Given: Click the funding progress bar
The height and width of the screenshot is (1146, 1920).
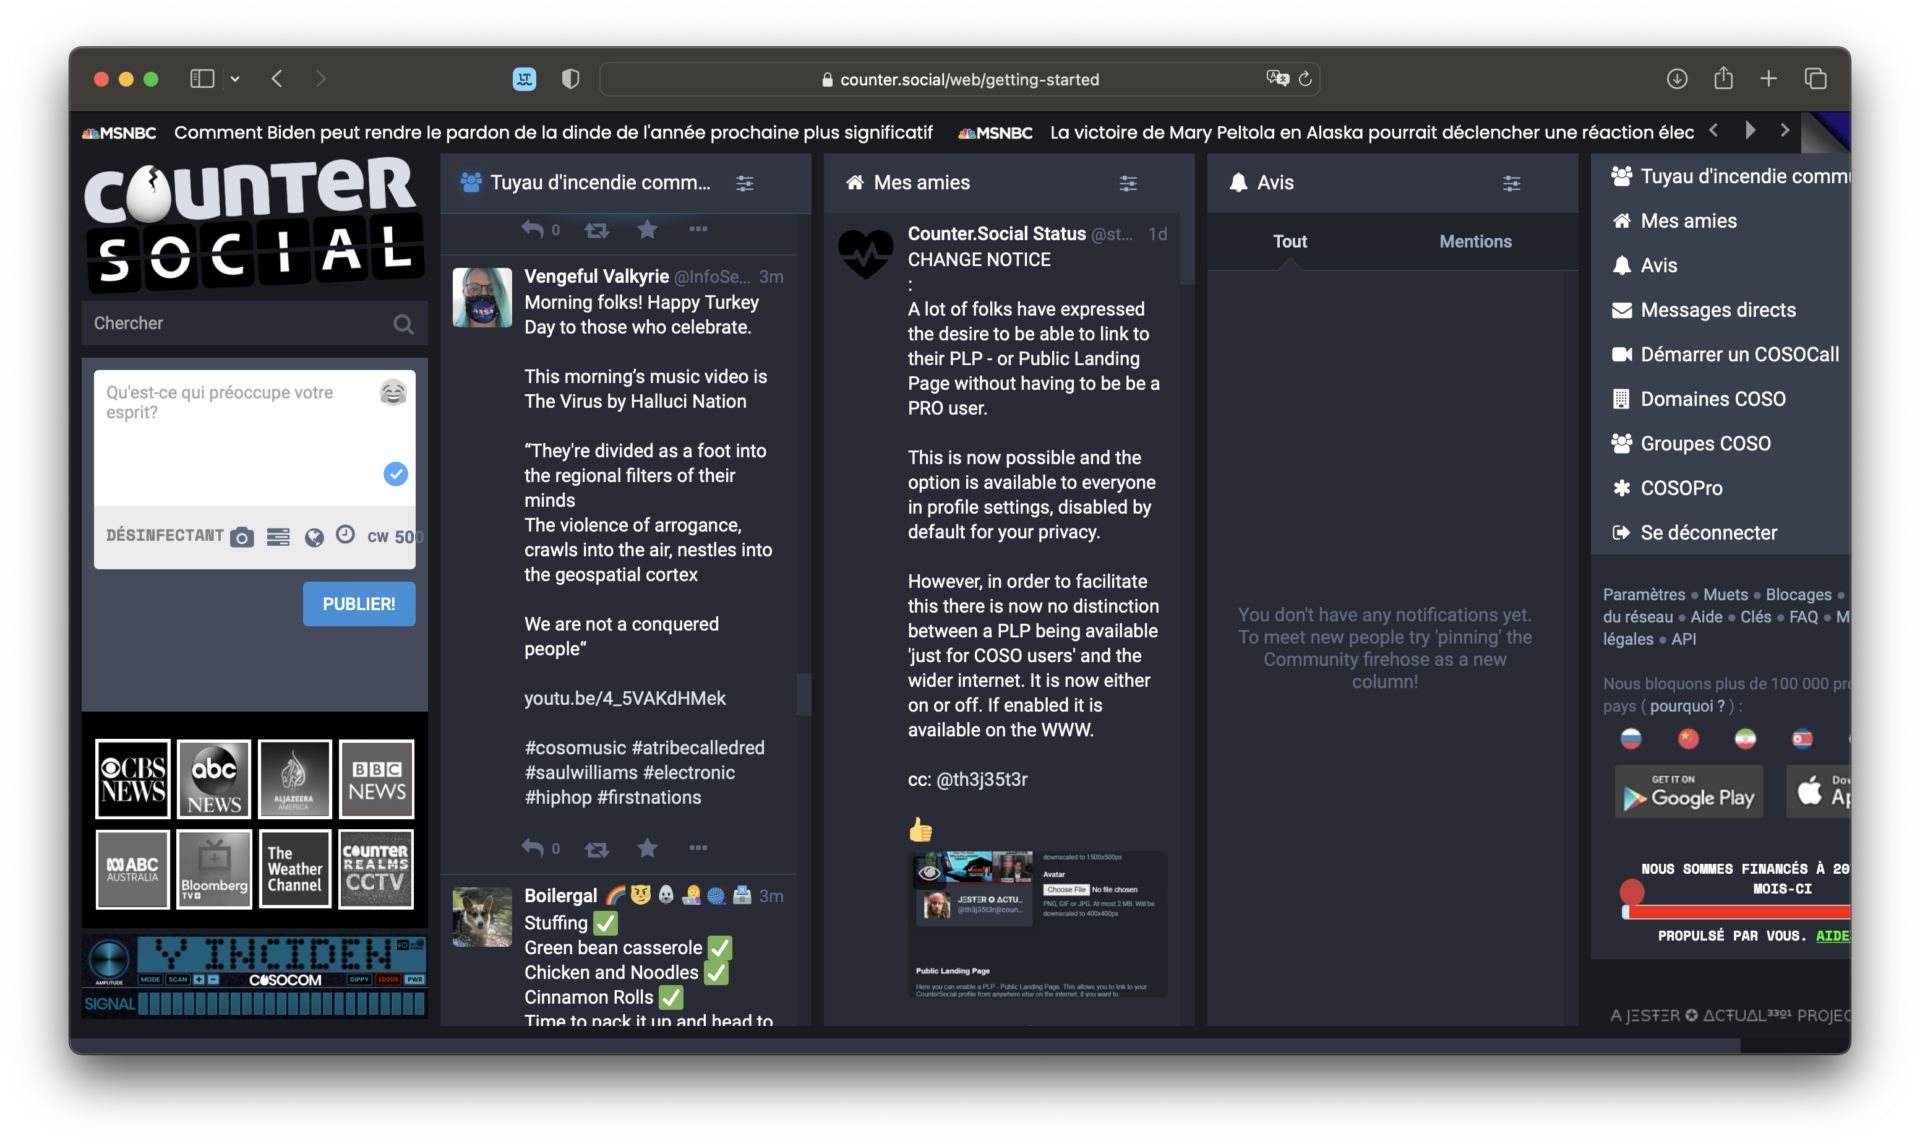Looking at the screenshot, I should point(1735,911).
